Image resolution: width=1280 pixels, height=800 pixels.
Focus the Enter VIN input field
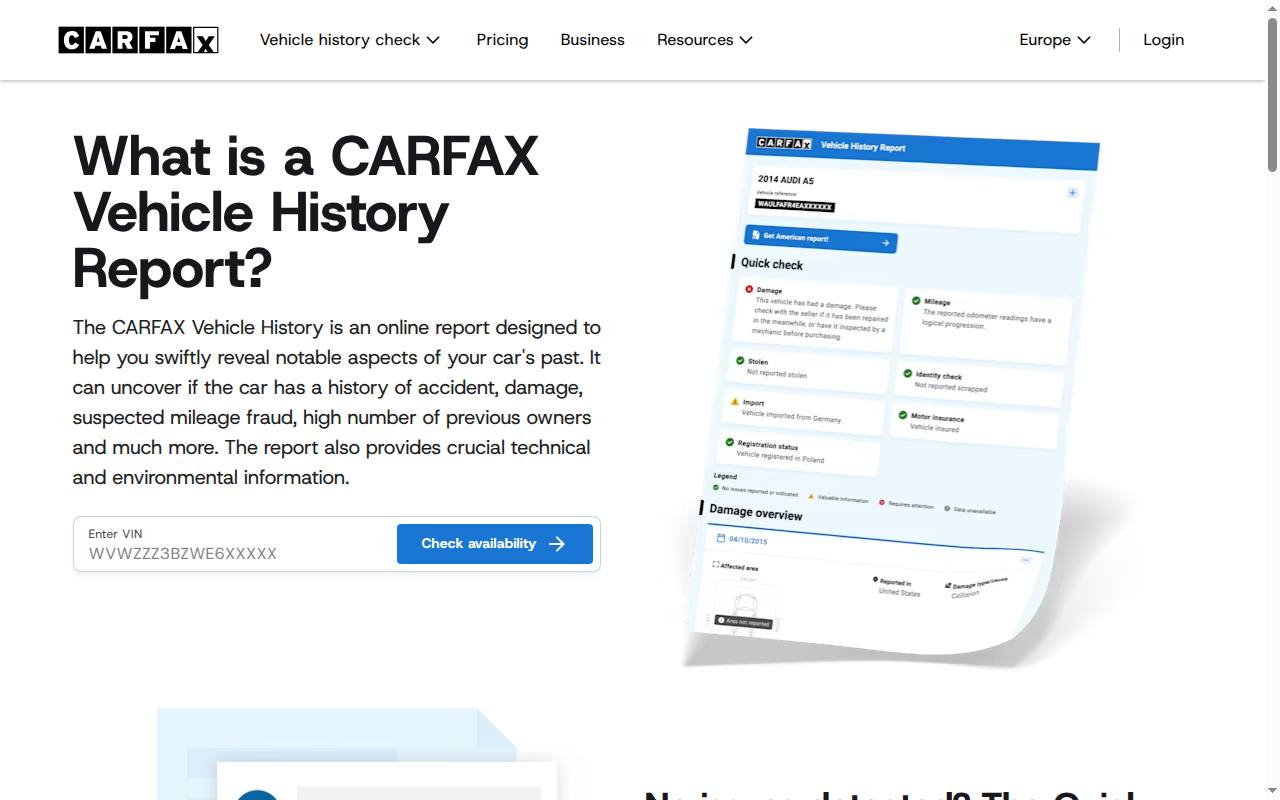pyautogui.click(x=236, y=544)
